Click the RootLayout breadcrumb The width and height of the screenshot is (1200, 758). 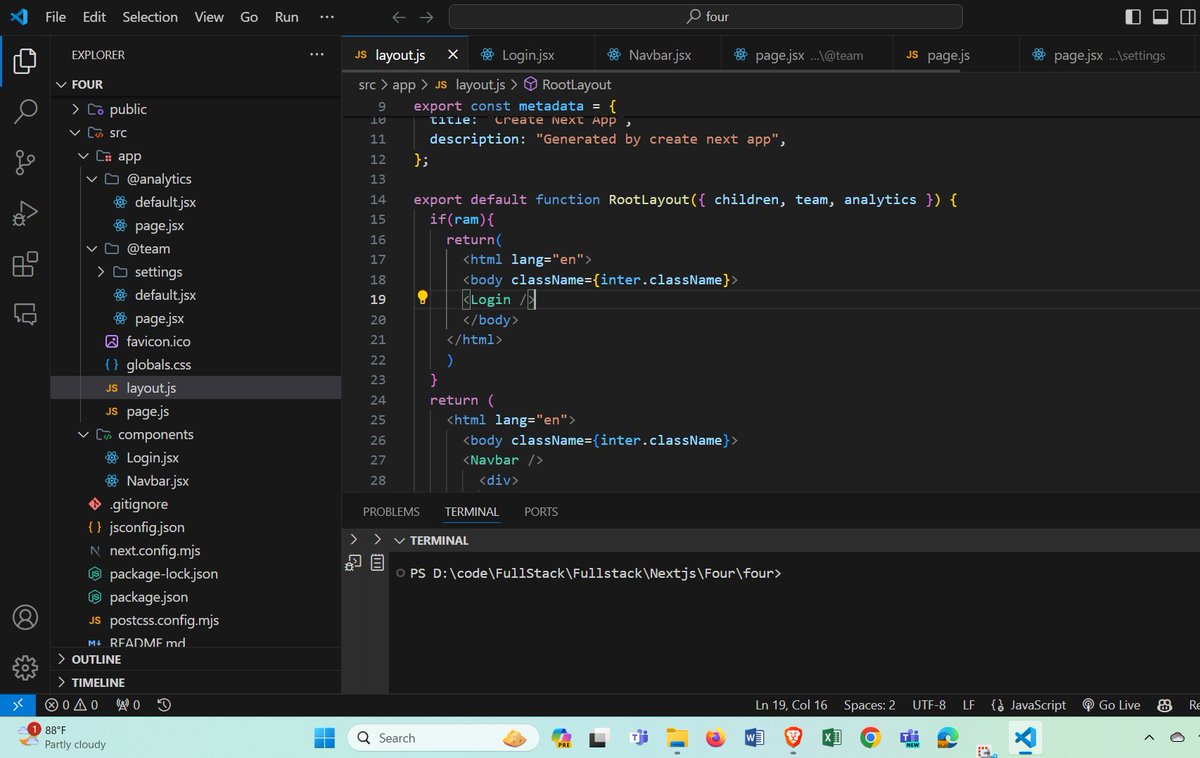pyautogui.click(x=566, y=85)
